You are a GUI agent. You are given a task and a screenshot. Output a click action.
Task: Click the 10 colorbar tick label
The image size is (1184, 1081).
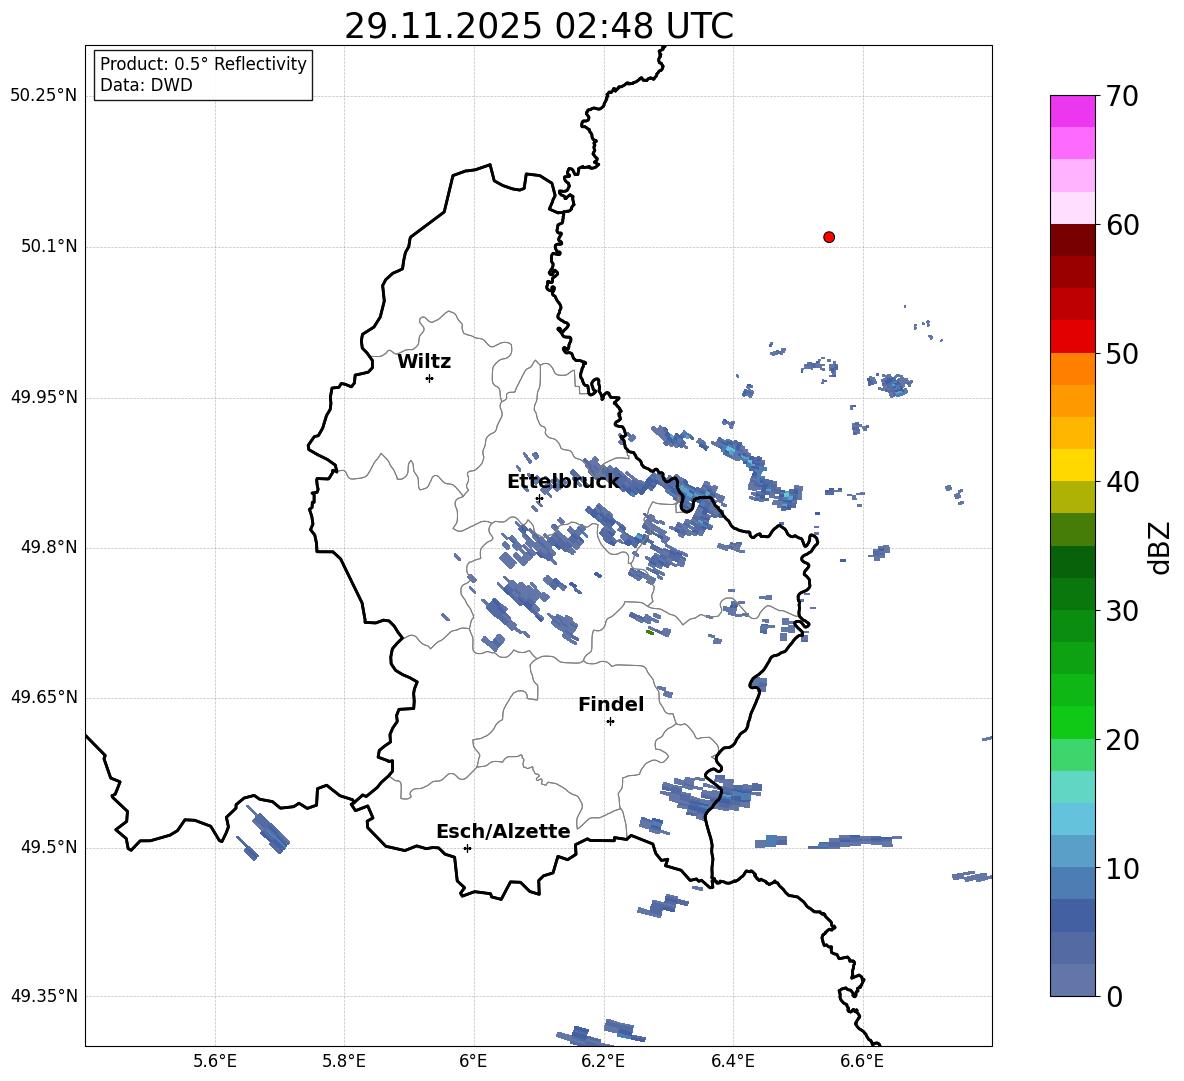tap(1122, 868)
